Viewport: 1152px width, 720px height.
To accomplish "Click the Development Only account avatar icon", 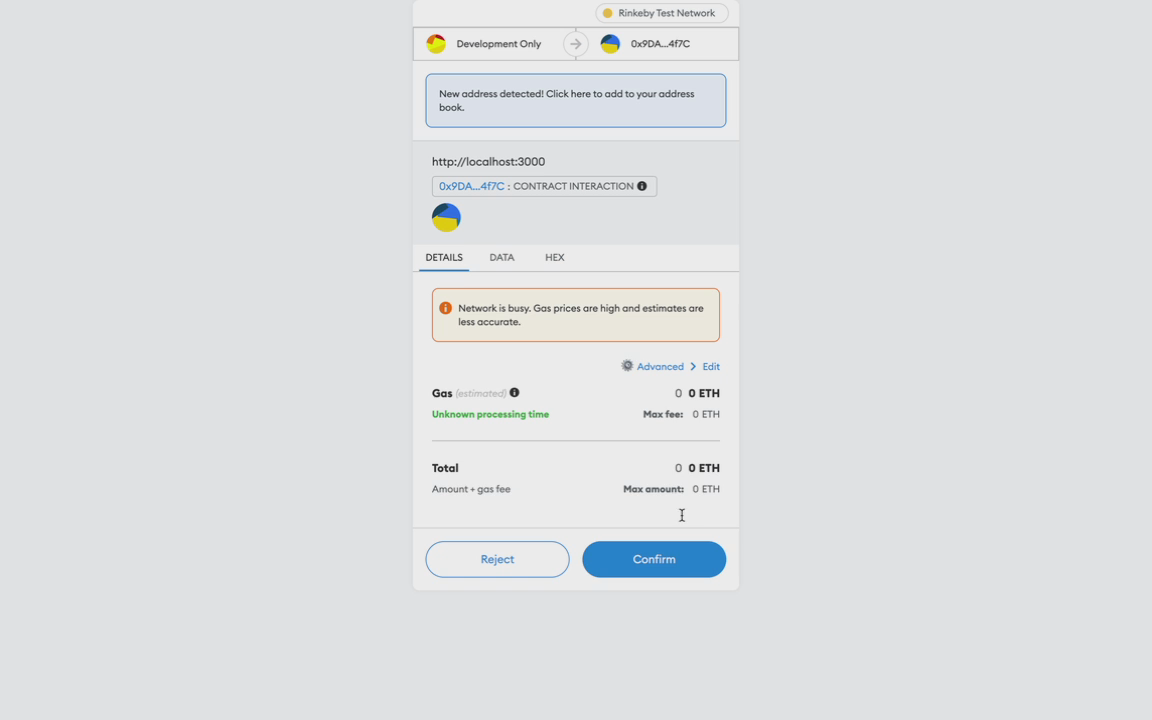I will tap(436, 44).
